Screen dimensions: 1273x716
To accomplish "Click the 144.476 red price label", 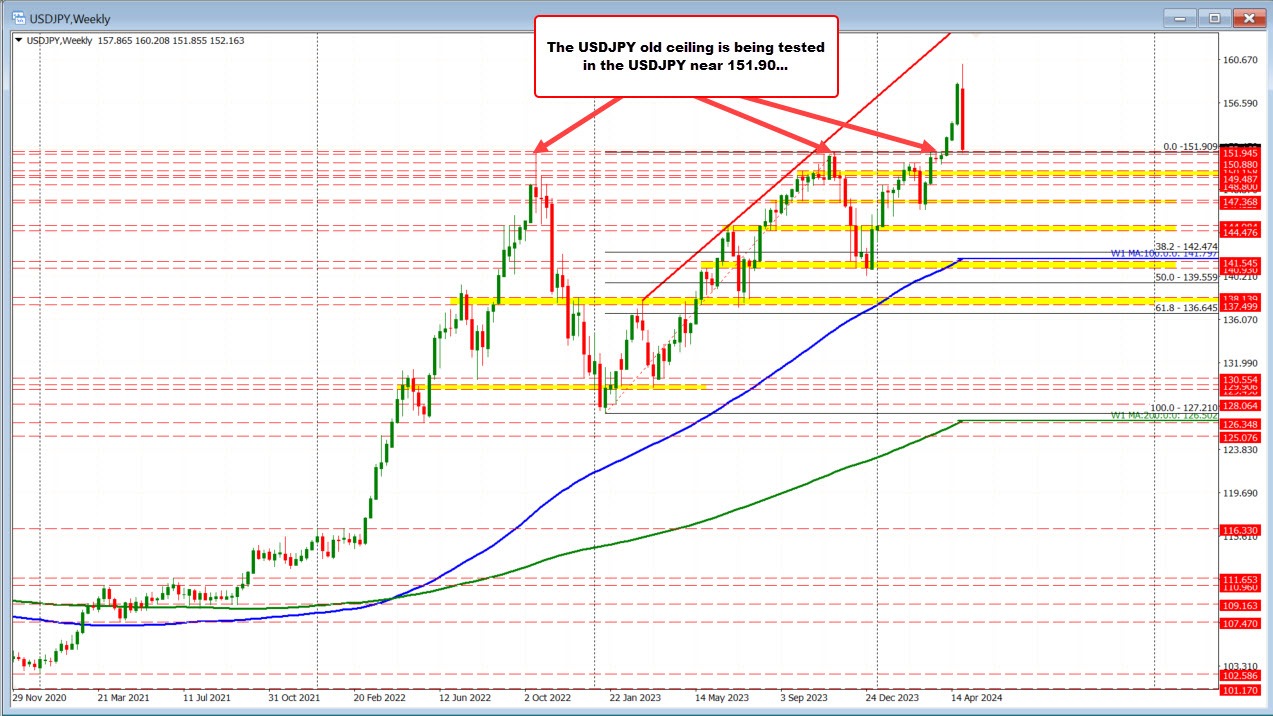I will click(x=1240, y=233).
